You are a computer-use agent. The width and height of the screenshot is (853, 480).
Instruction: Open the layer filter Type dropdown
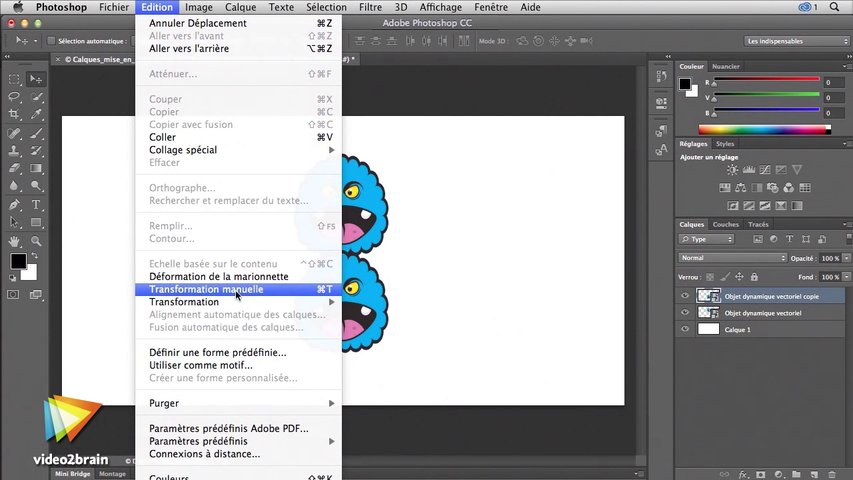pyautogui.click(x=706, y=239)
